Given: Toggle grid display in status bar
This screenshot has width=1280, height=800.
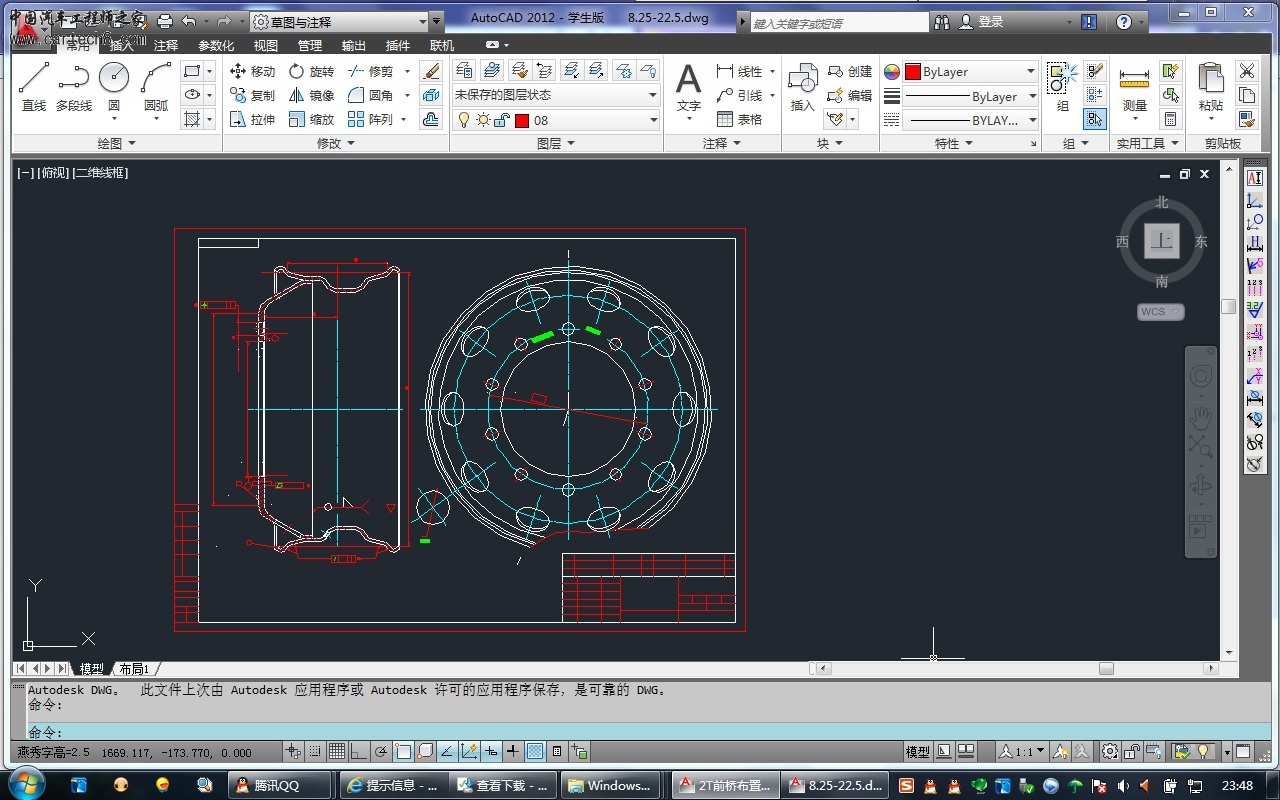Looking at the screenshot, I should pyautogui.click(x=337, y=752).
